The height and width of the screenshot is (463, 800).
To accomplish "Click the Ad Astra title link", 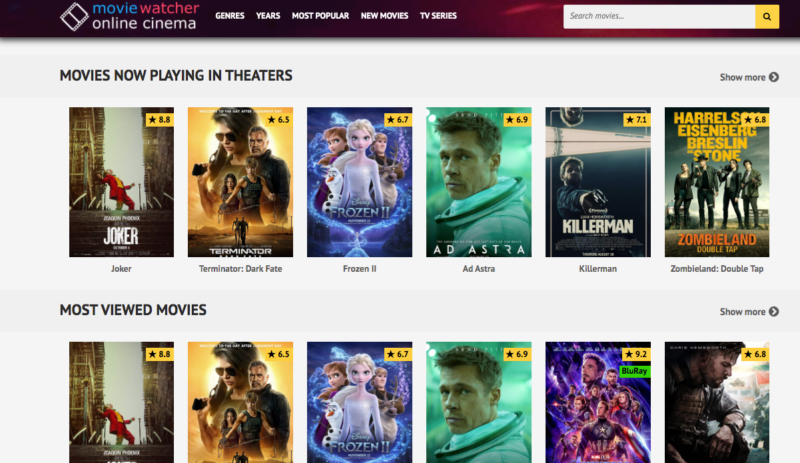I will click(x=479, y=269).
